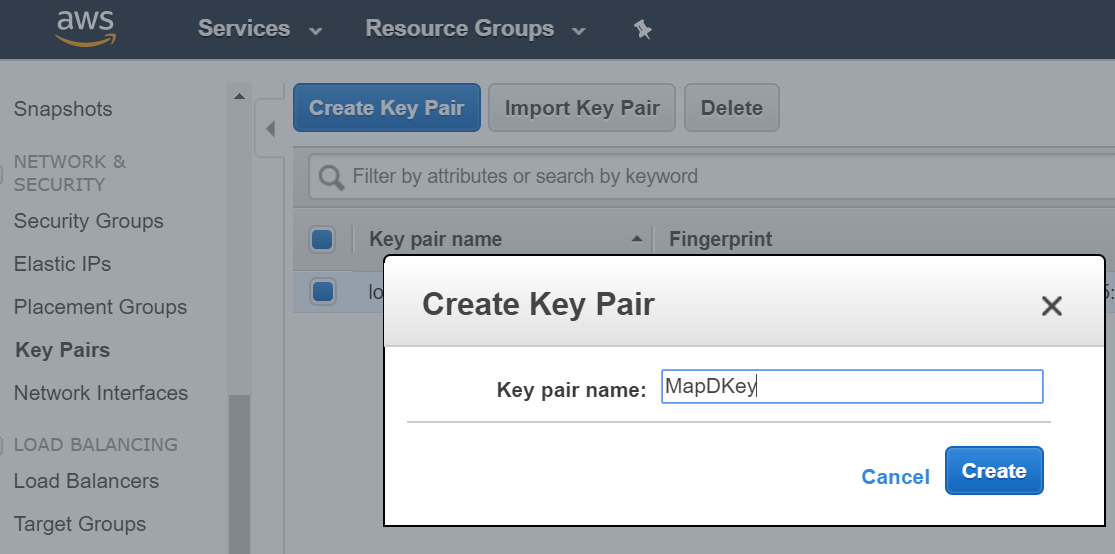Collapse the sidebar with left arrow handle
Viewport: 1115px width, 554px height.
(x=270, y=129)
